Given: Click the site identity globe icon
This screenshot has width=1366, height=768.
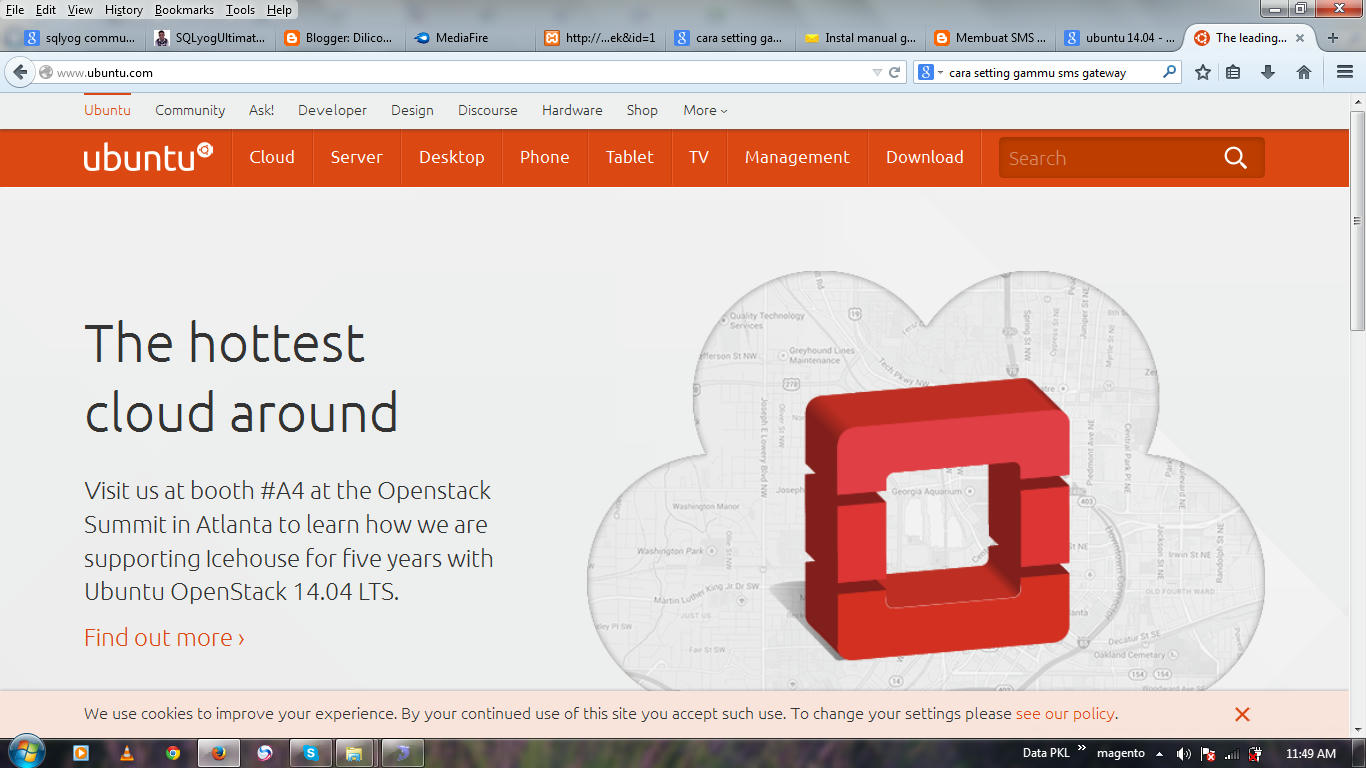Looking at the screenshot, I should [x=45, y=72].
